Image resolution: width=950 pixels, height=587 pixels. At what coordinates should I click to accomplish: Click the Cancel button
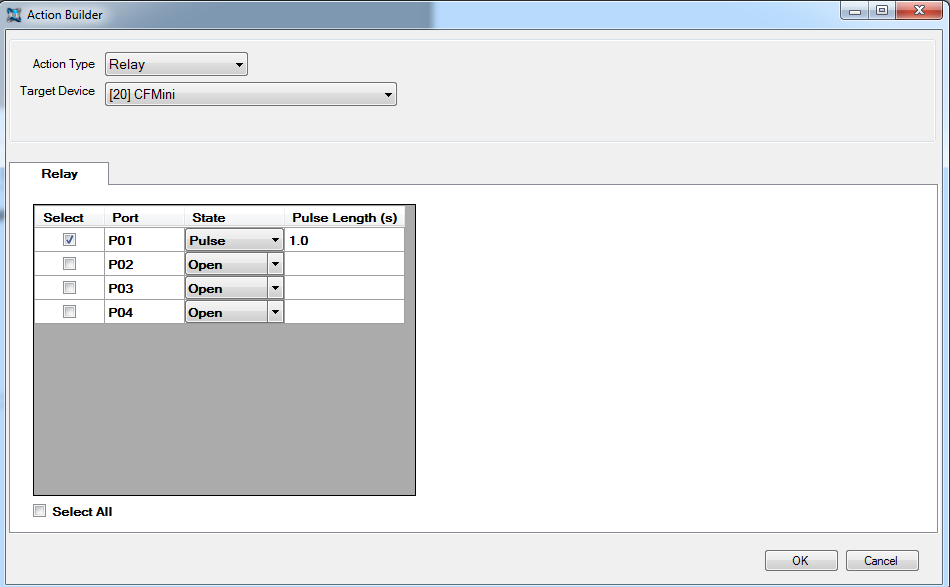881,561
